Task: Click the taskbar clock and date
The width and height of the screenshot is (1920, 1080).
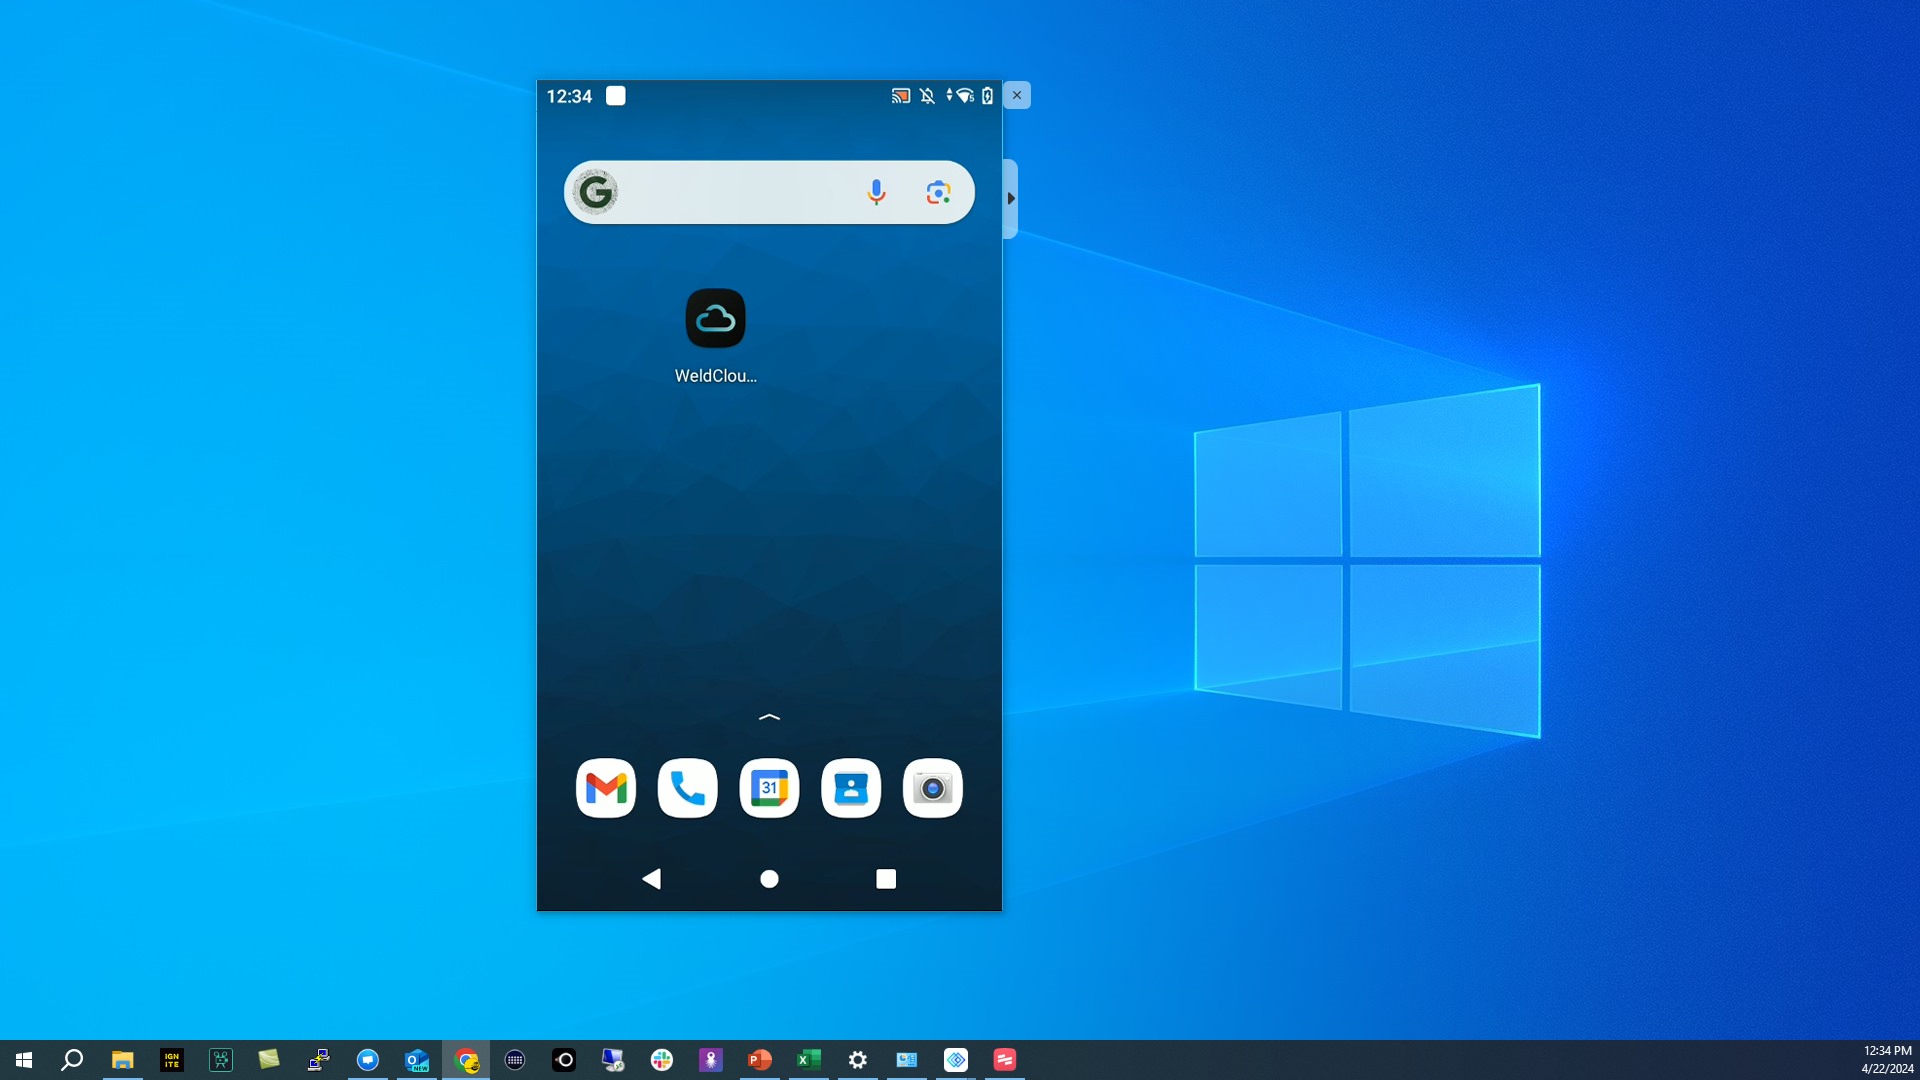Action: click(x=1887, y=1060)
